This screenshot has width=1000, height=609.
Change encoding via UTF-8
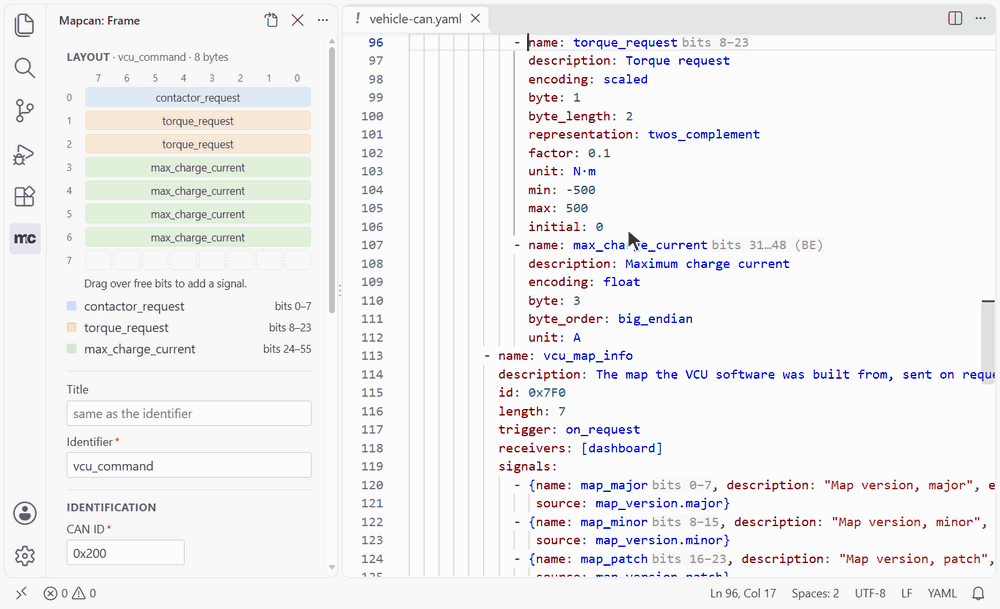[870, 593]
